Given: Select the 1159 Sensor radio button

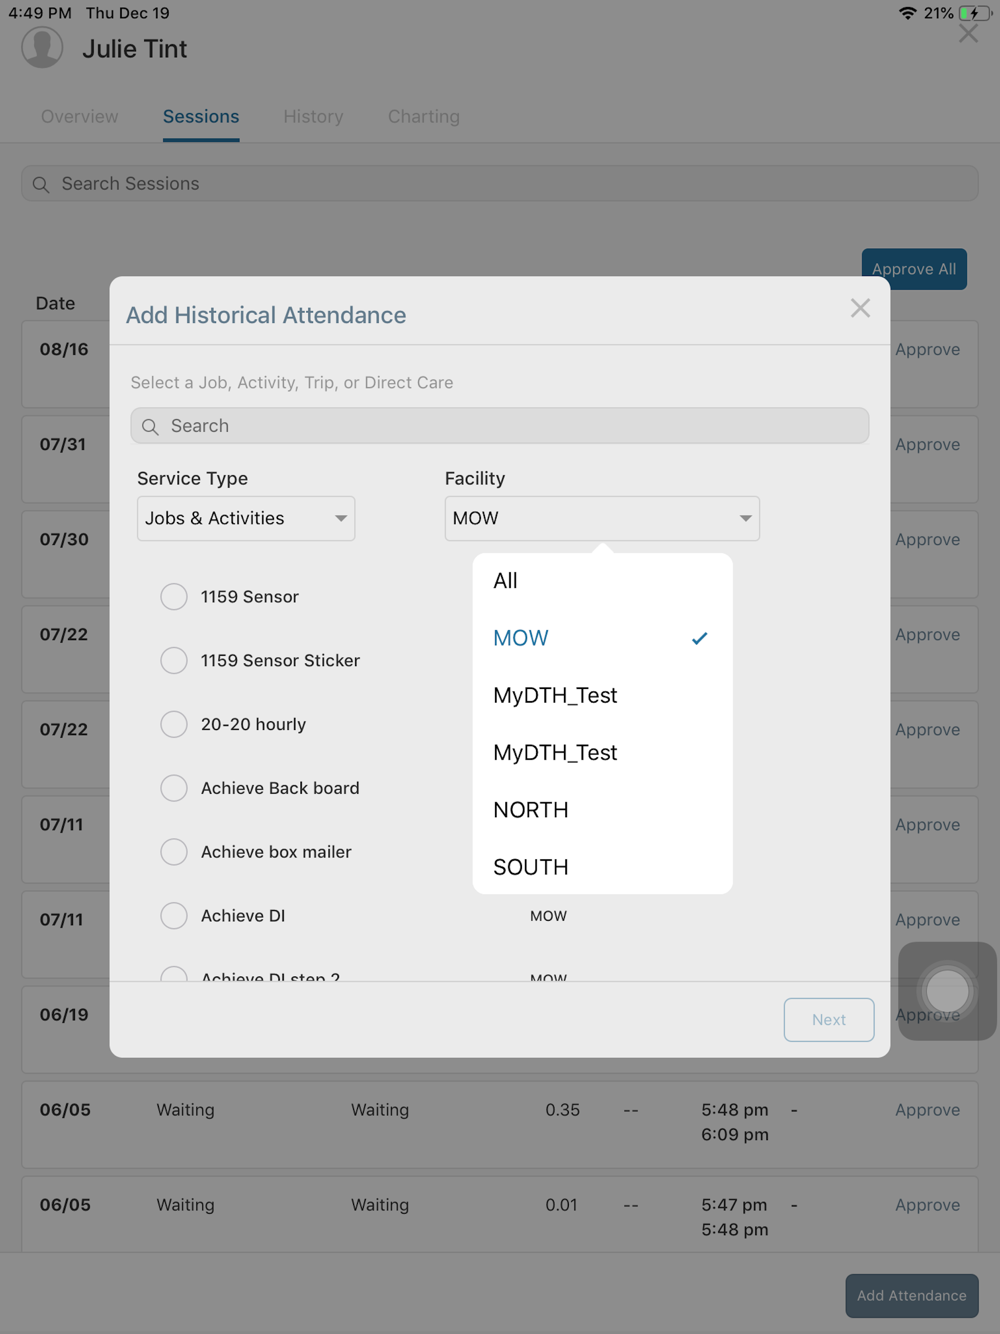Looking at the screenshot, I should pos(174,597).
